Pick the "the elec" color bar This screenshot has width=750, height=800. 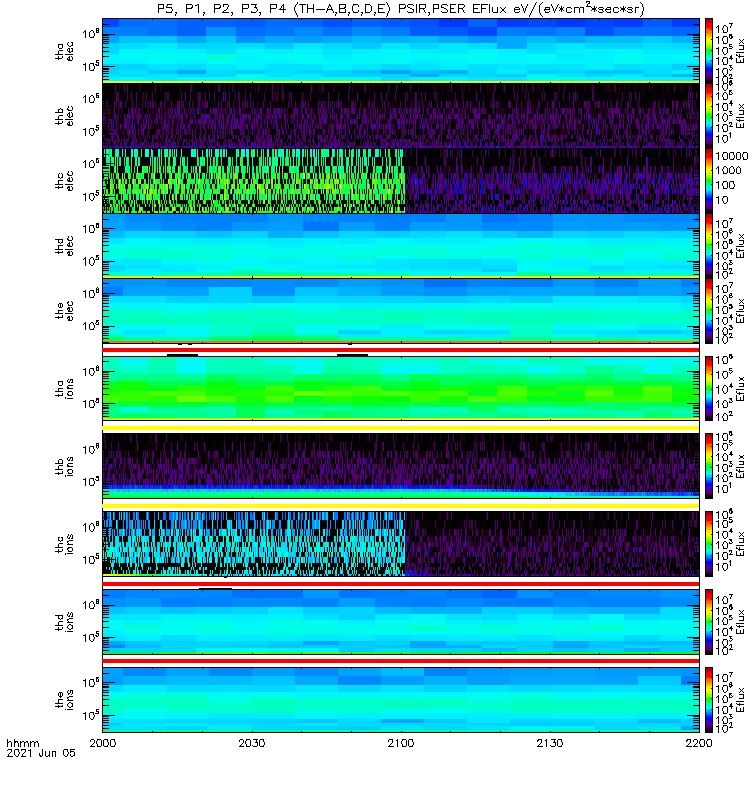click(709, 310)
